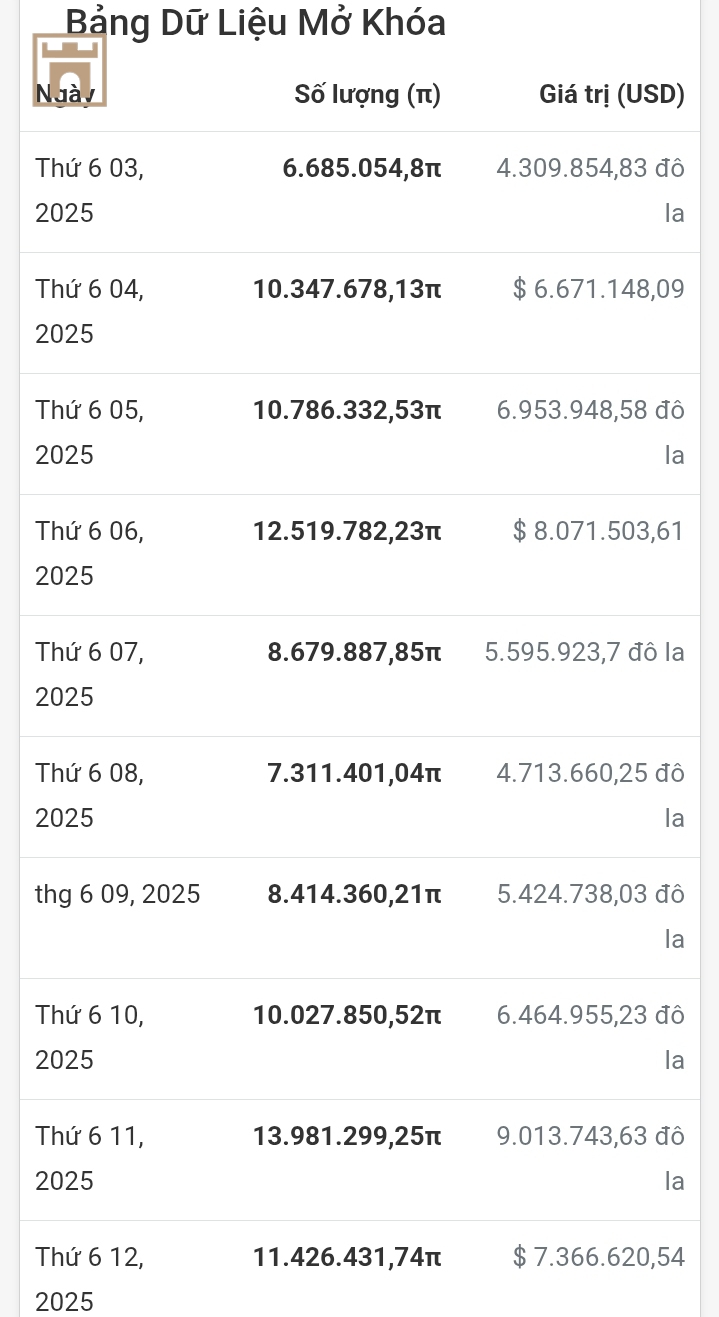This screenshot has width=719, height=1317.
Task: Tap the castle gate logo icon
Action: point(70,70)
